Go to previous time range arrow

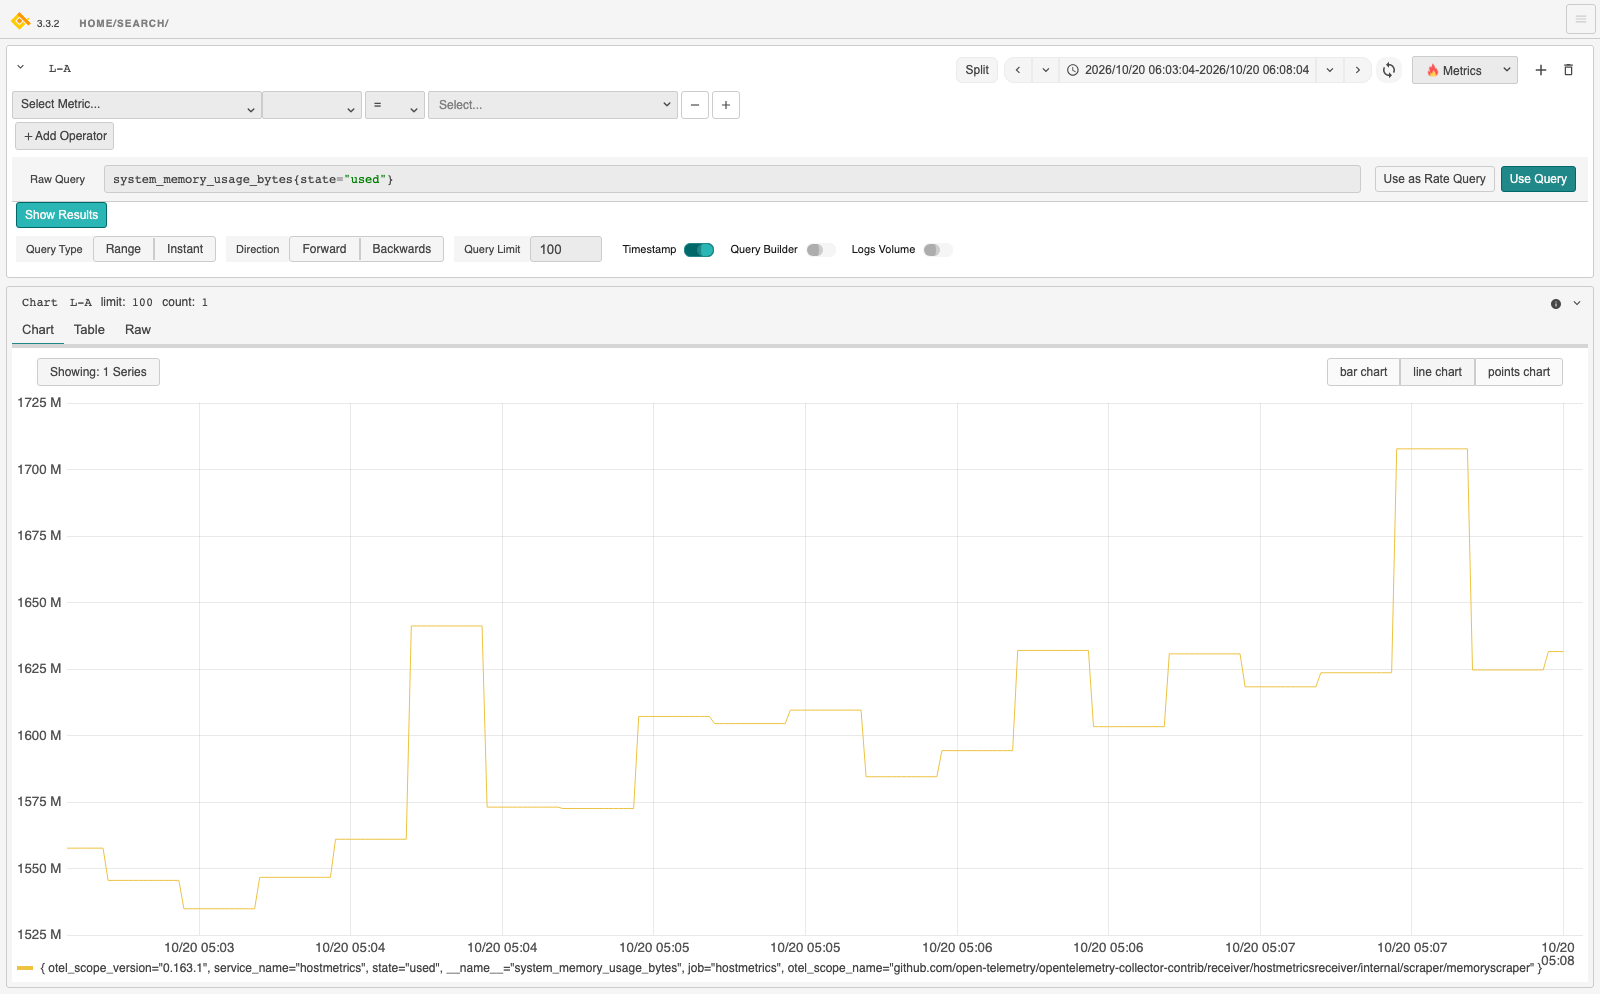[x=1018, y=70]
